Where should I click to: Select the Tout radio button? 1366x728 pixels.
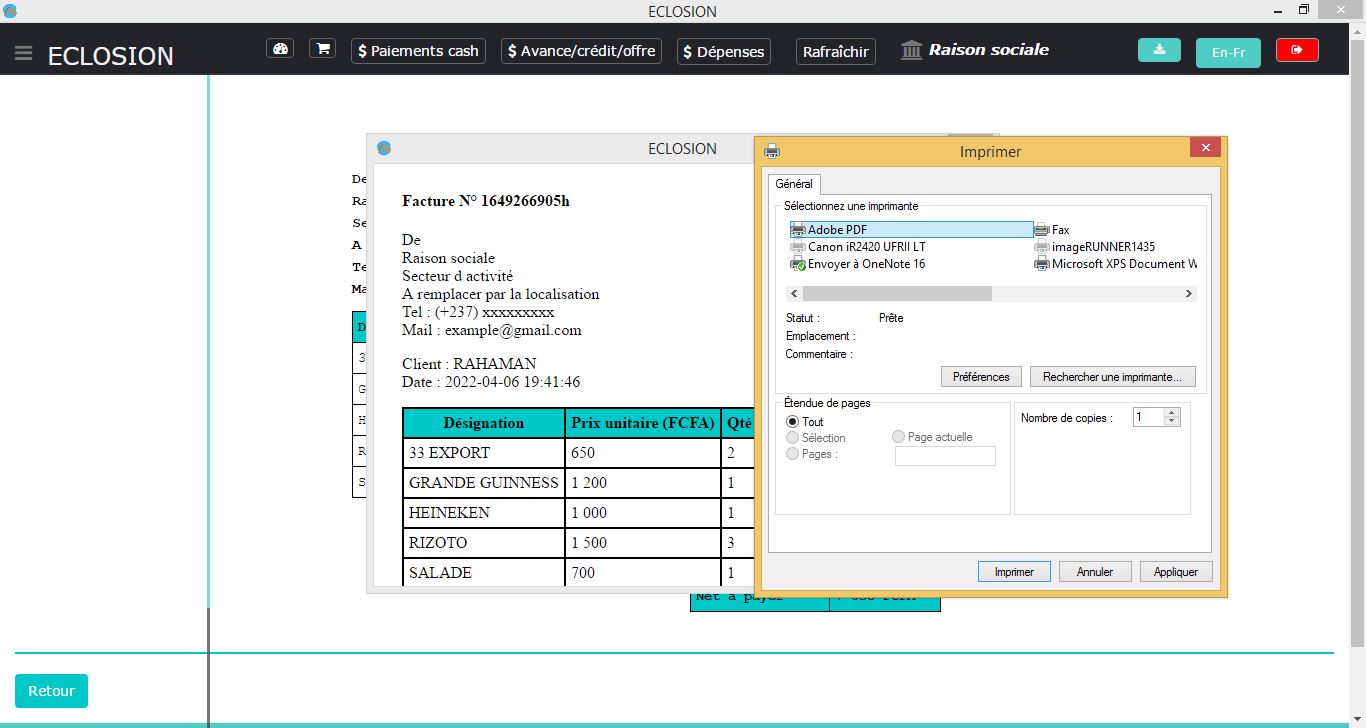coord(793,422)
